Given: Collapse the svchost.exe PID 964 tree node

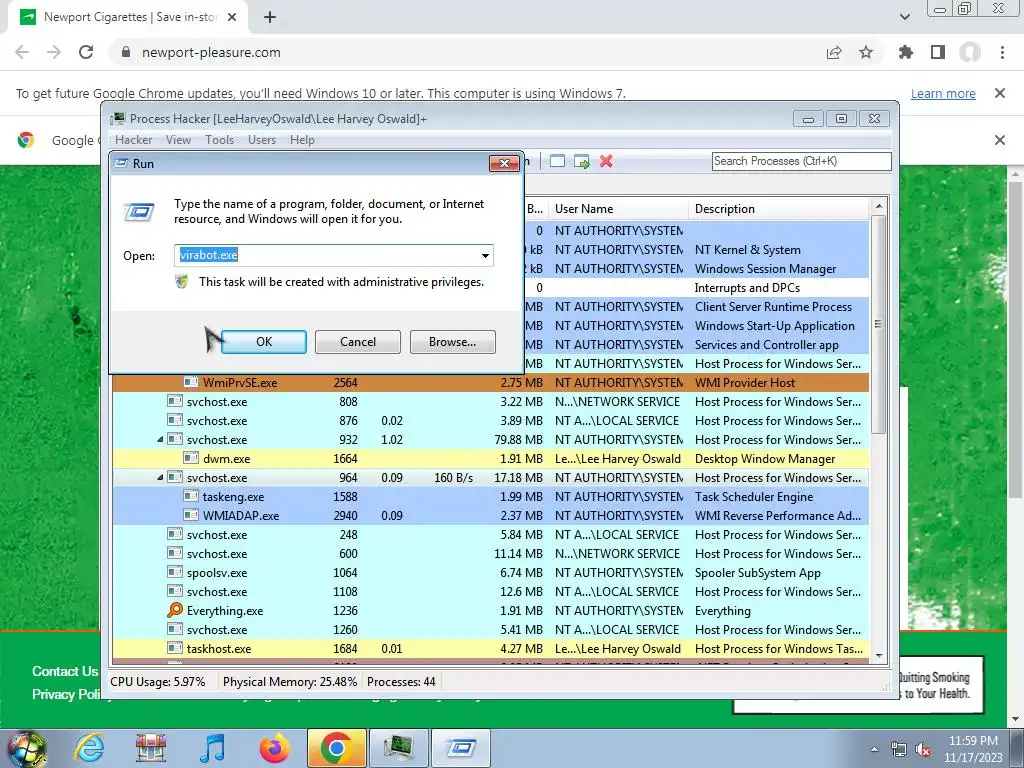Looking at the screenshot, I should click(x=160, y=477).
